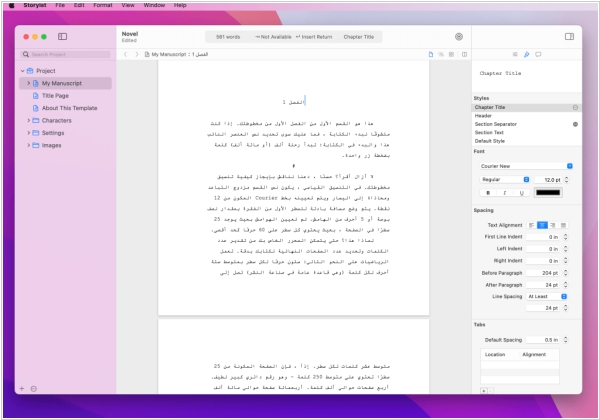600x420 pixels.
Task: Click the add item plus icon in sidebar
Action: coord(22,388)
